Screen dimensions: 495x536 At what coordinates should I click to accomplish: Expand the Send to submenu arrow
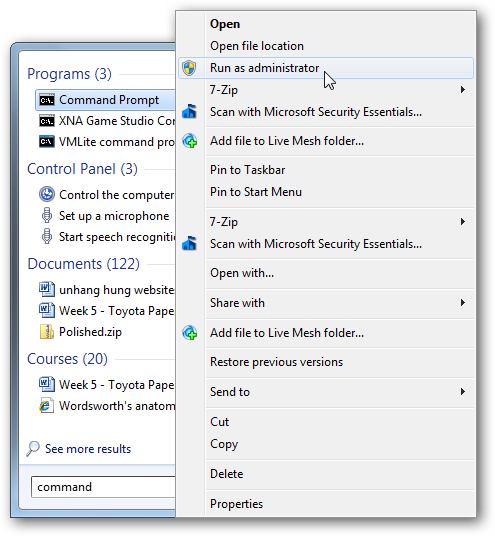[x=463, y=391]
